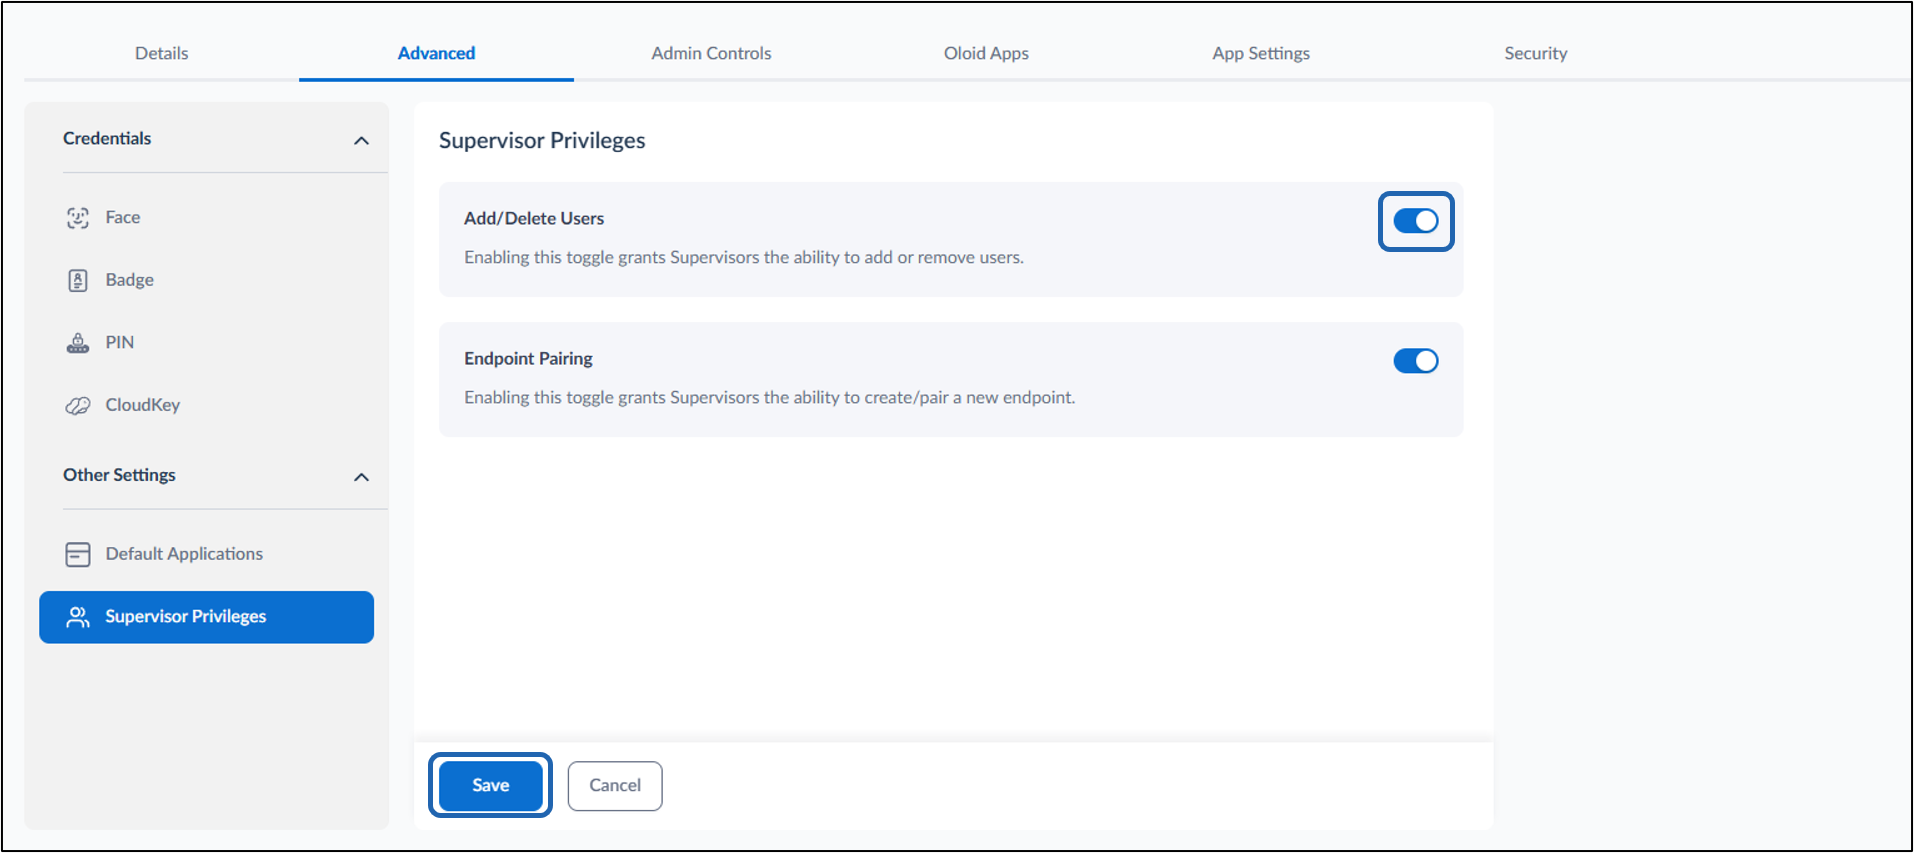
Task: Click the description about create/pair a new endpoint
Action: pos(770,397)
